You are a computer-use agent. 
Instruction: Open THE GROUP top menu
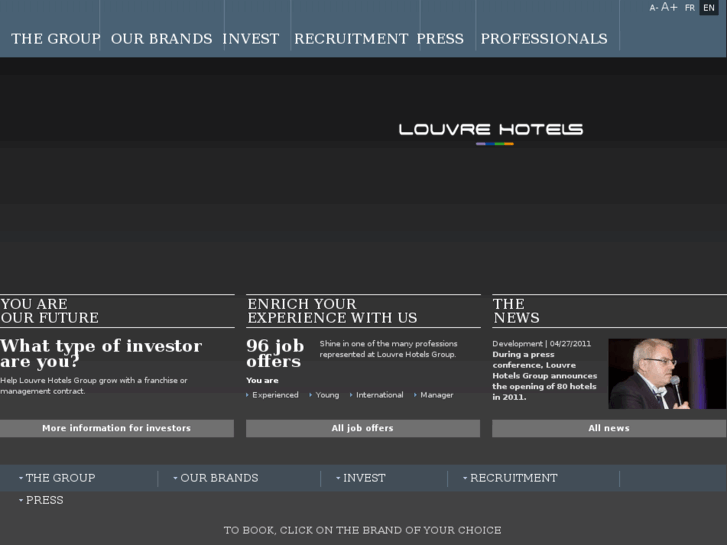click(x=56, y=38)
